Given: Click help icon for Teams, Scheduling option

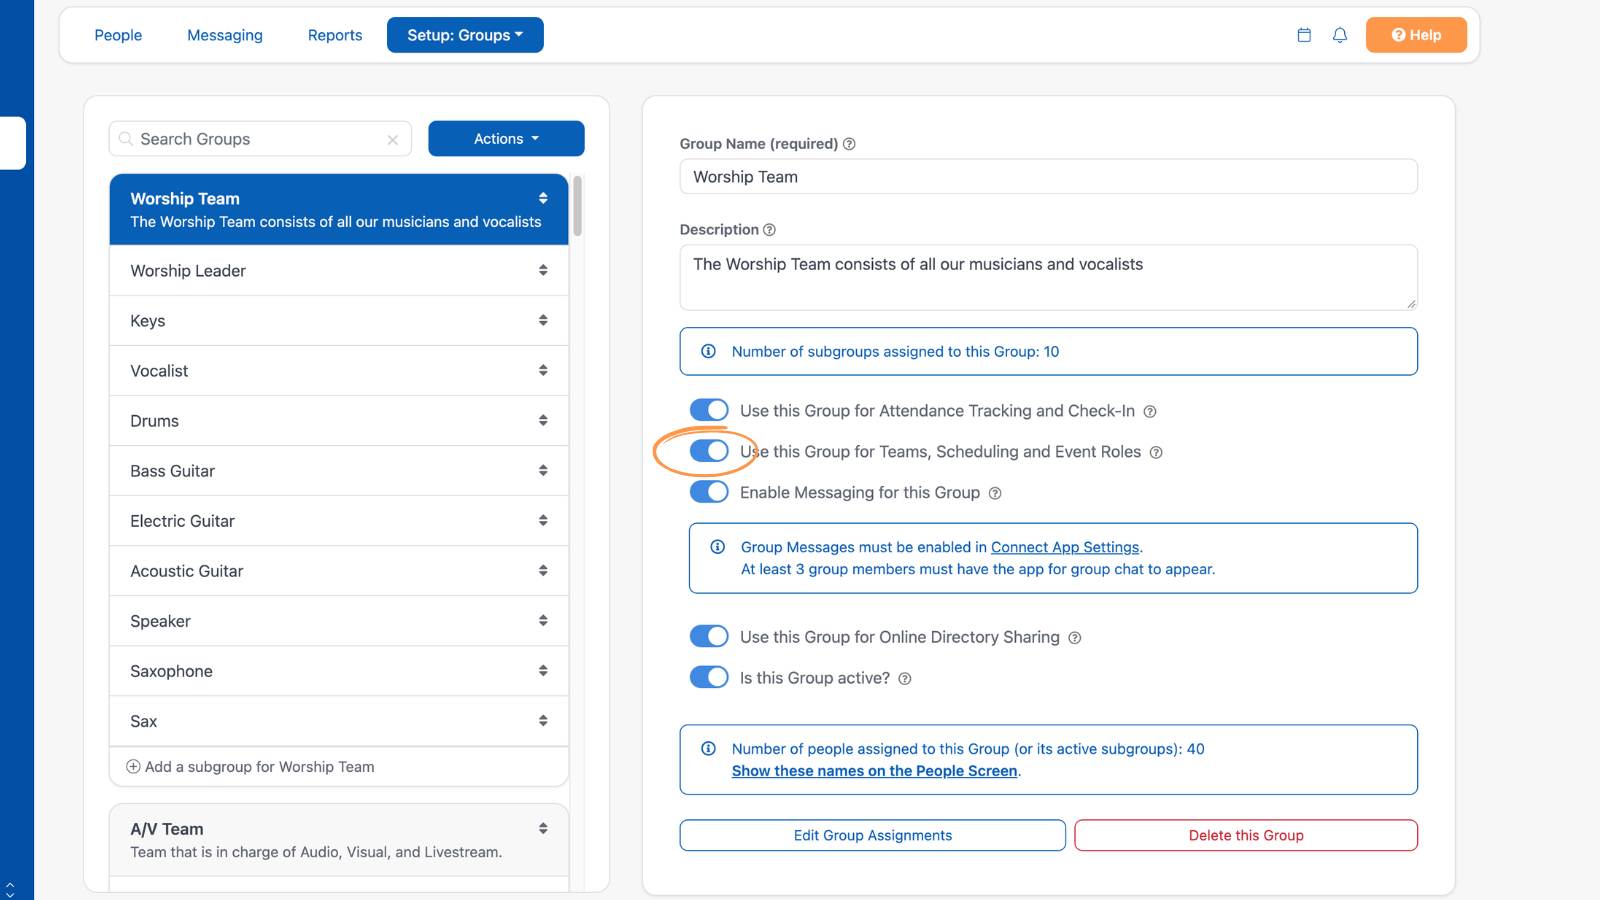Looking at the screenshot, I should 1156,453.
